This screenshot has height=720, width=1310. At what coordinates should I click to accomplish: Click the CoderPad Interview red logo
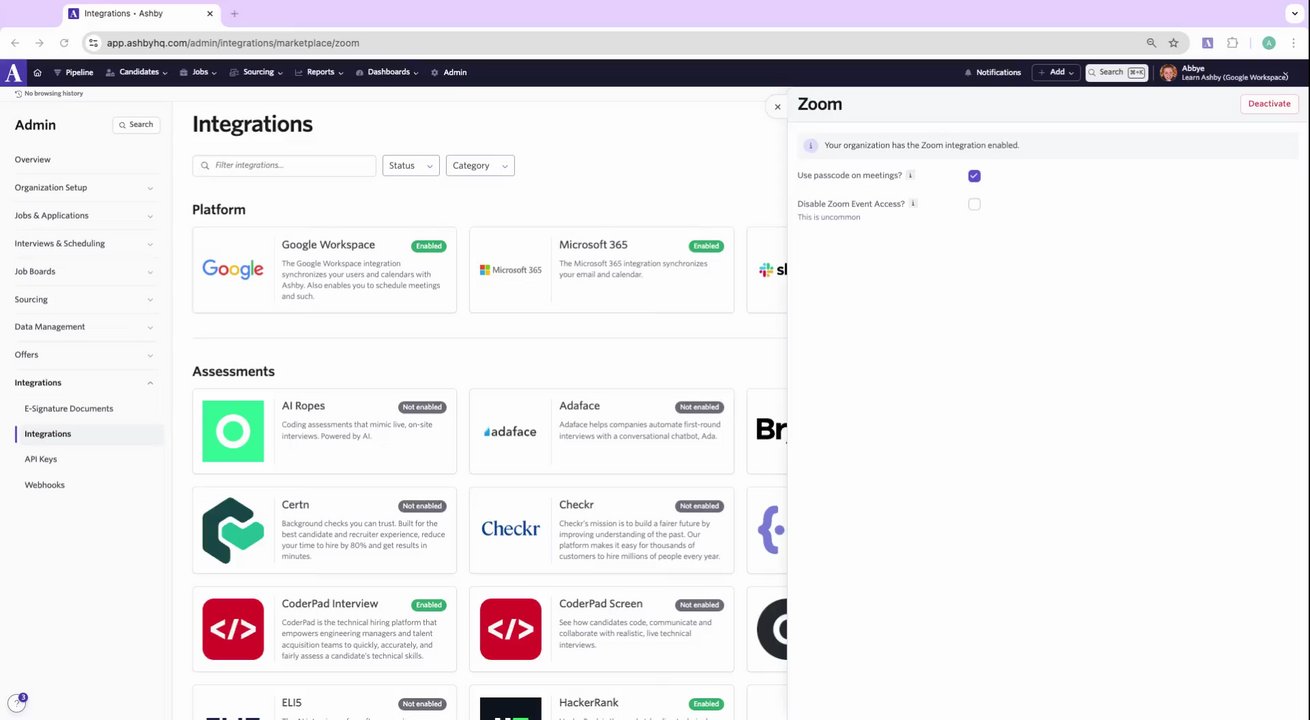[233, 629]
